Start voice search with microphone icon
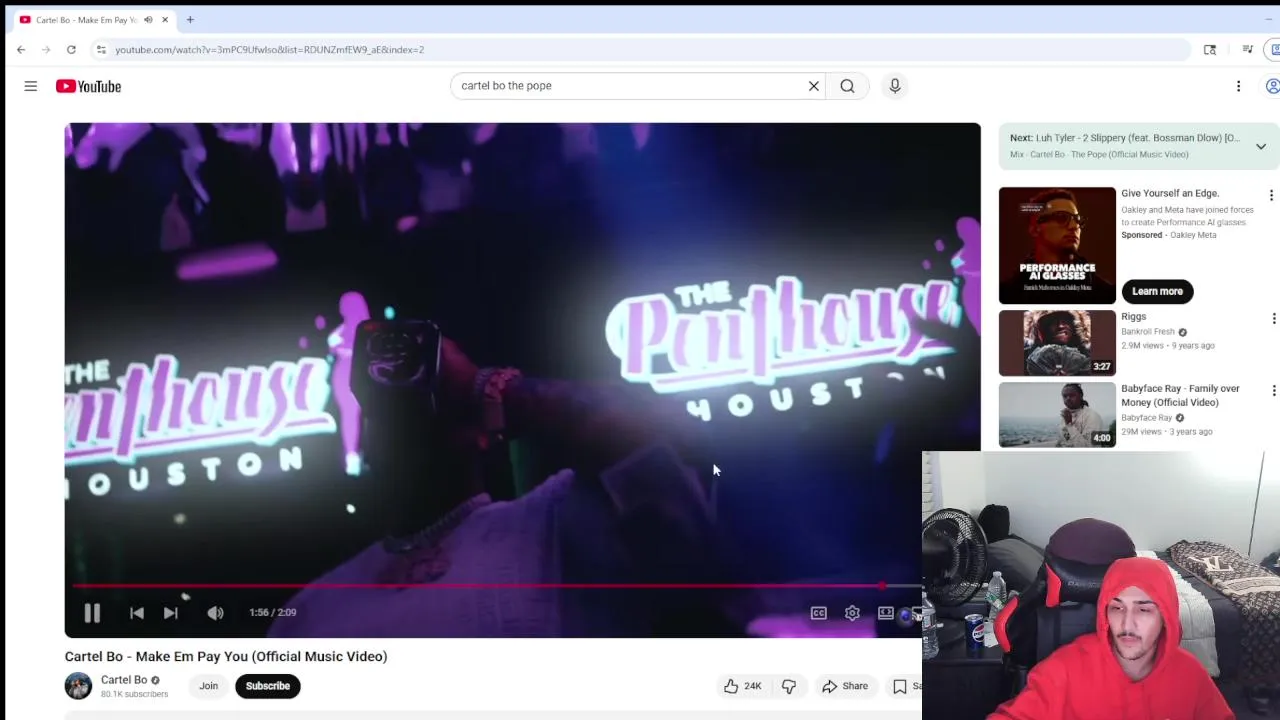 coord(895,86)
